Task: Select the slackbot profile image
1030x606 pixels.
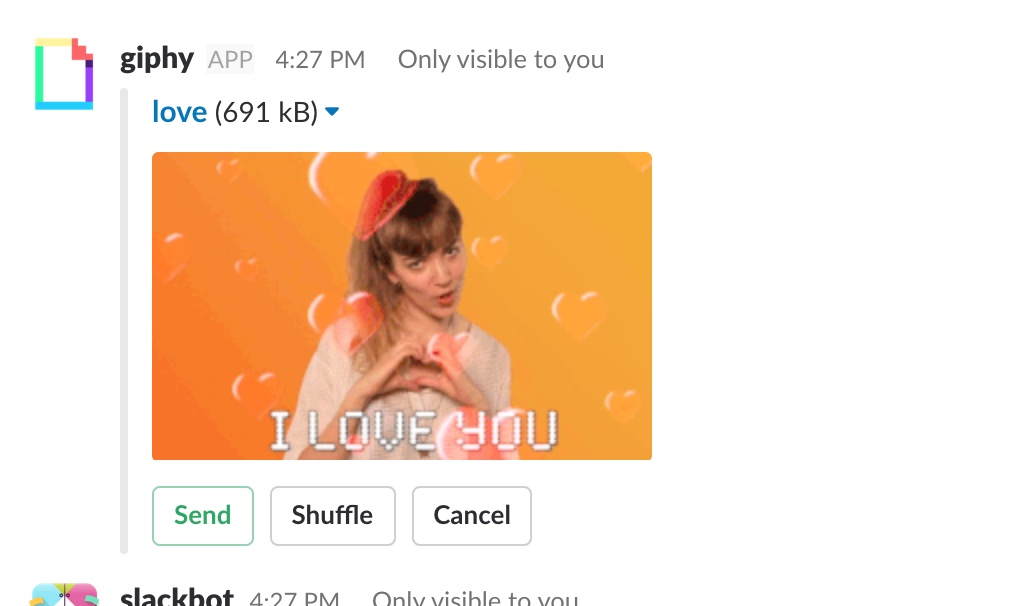Action: (x=63, y=594)
